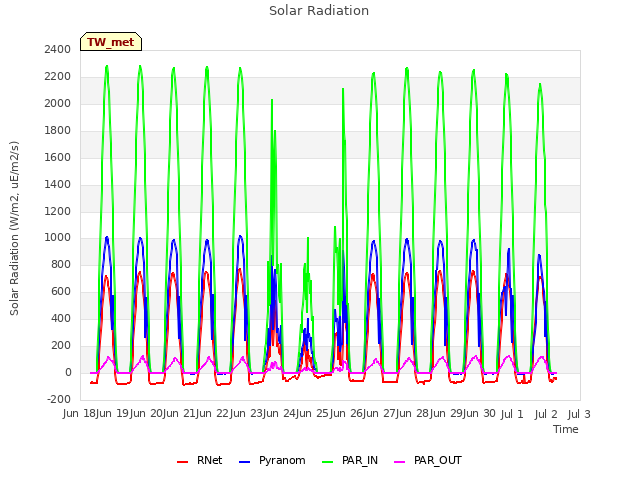The image size is (640, 480).
Task: Click the Jul 3 x-axis tick label
Action: tap(579, 414)
